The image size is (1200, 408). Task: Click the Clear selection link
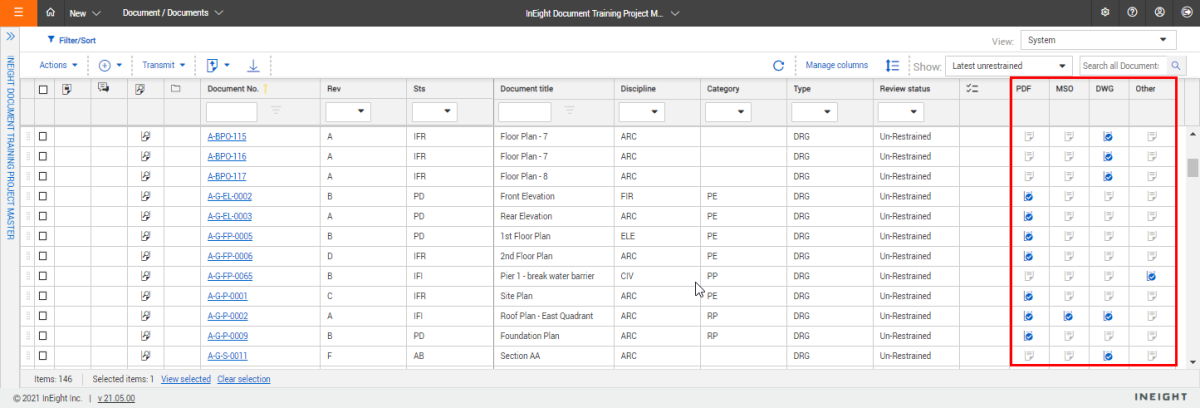click(x=244, y=379)
